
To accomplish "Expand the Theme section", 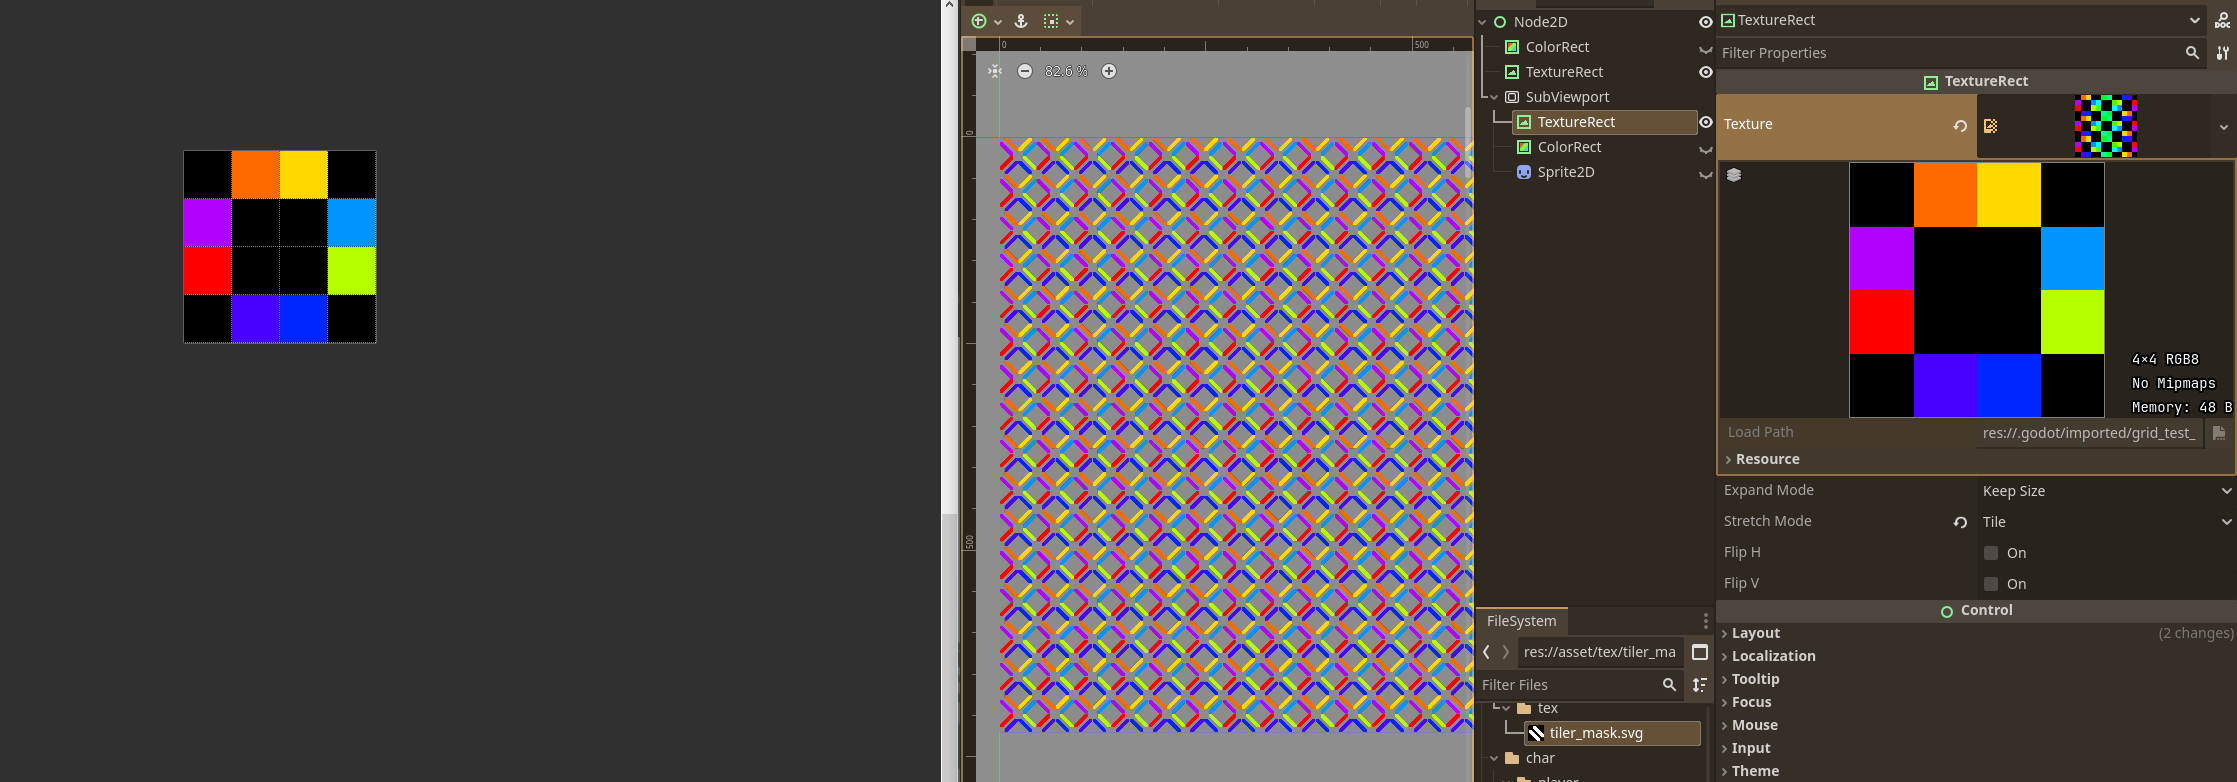I will [x=1755, y=771].
